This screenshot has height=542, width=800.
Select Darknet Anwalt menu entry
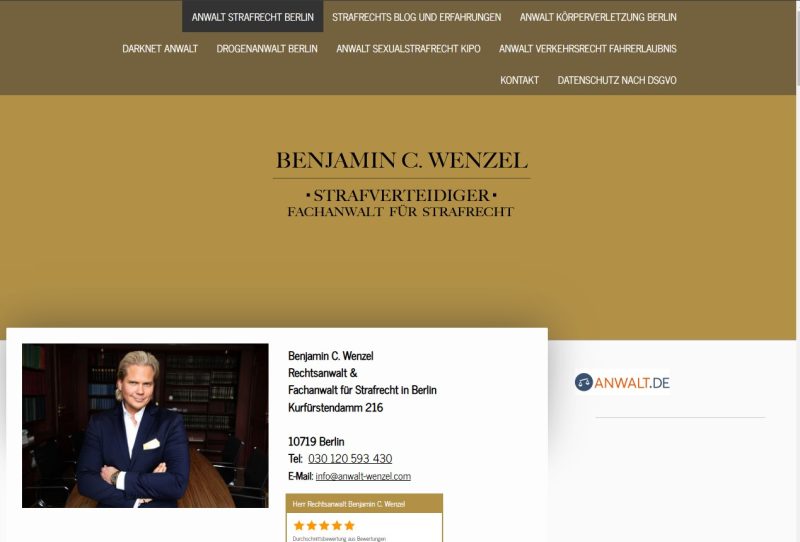[x=160, y=48]
